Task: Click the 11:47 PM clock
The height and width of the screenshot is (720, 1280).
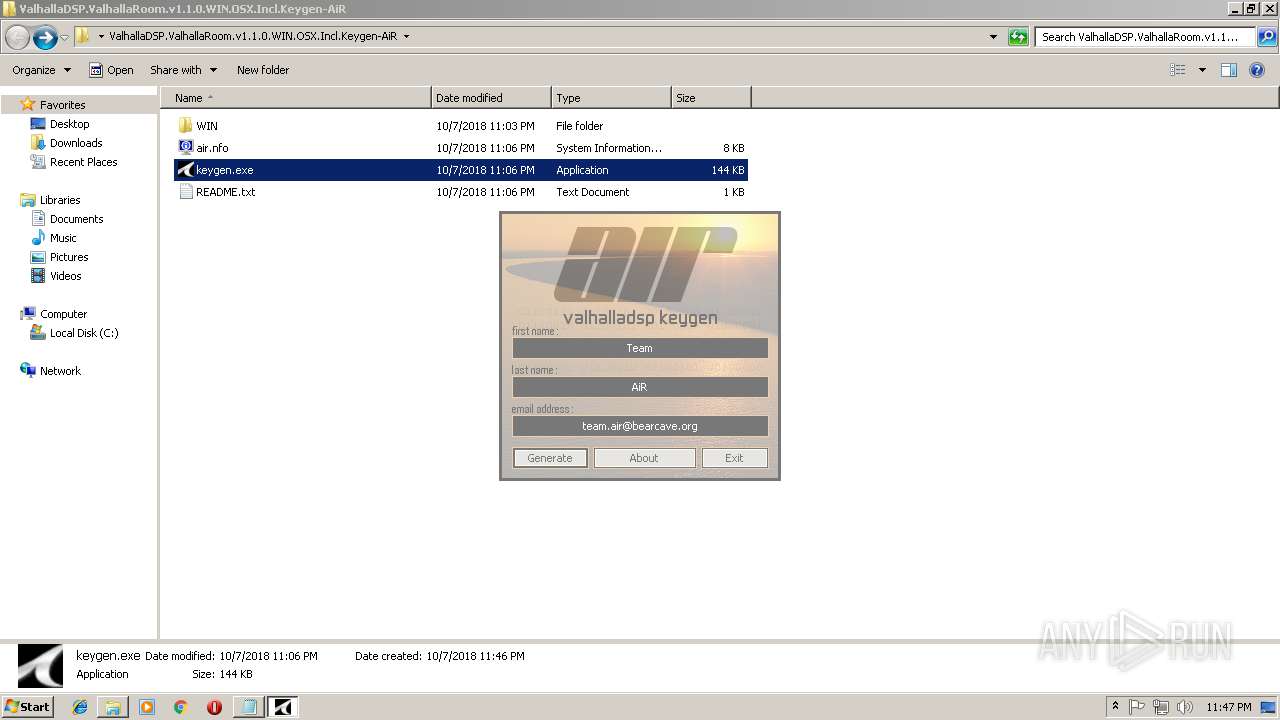Action: (1229, 707)
